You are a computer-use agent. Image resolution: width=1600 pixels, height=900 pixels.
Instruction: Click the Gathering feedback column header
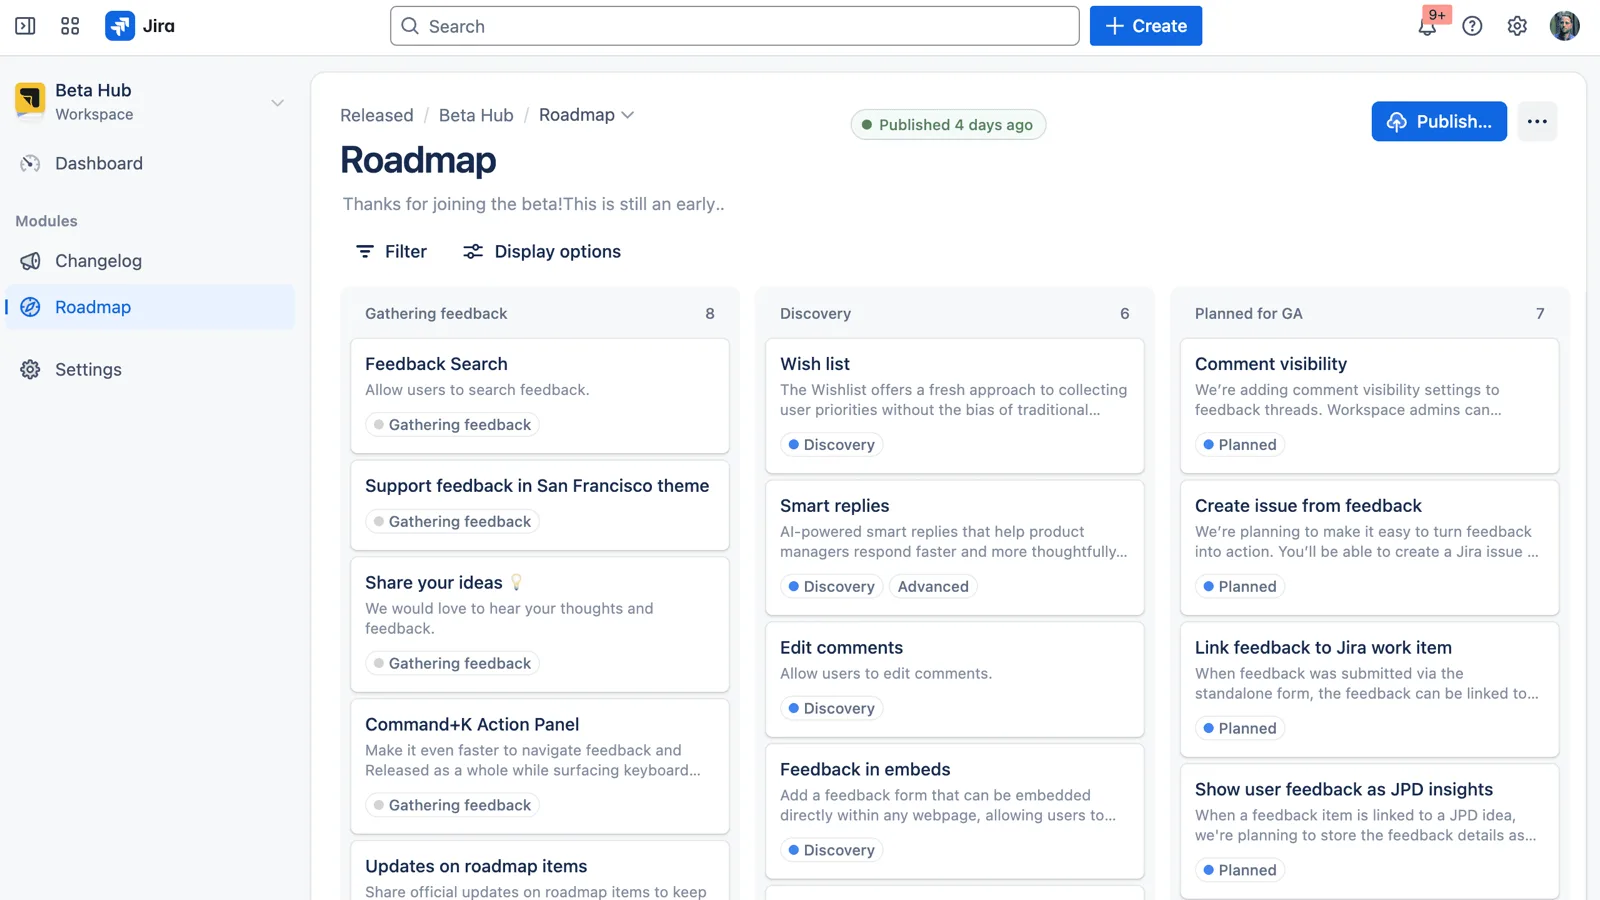click(436, 314)
